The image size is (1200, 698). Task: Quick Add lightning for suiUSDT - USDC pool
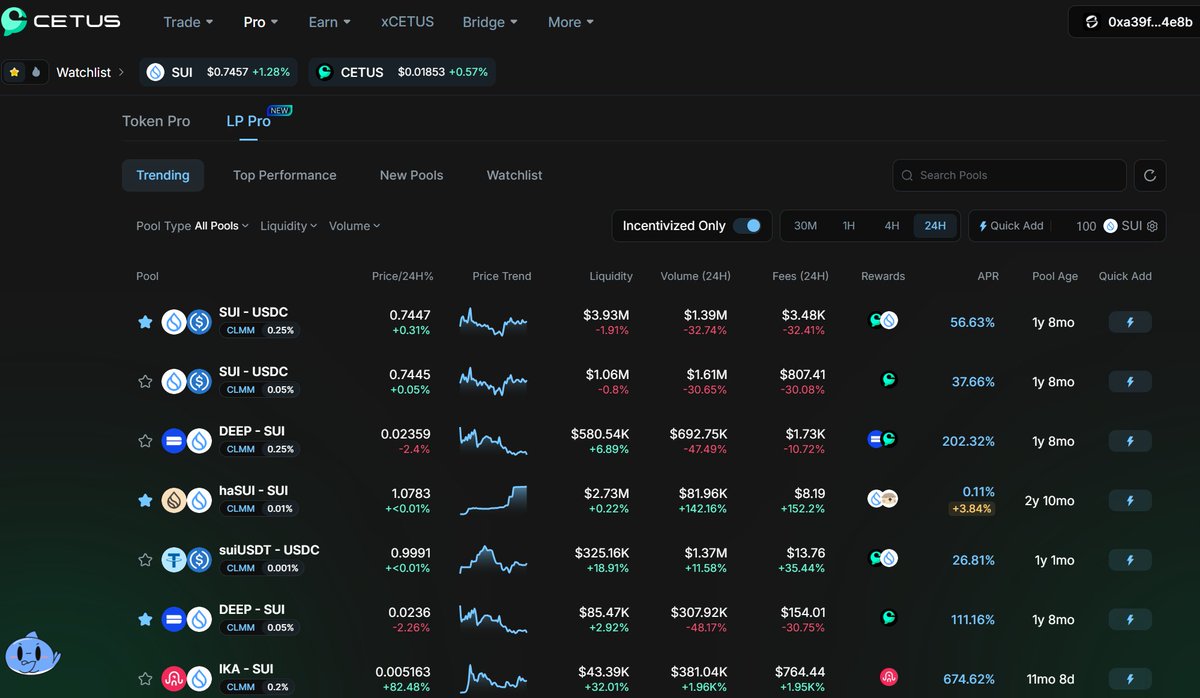(x=1130, y=560)
